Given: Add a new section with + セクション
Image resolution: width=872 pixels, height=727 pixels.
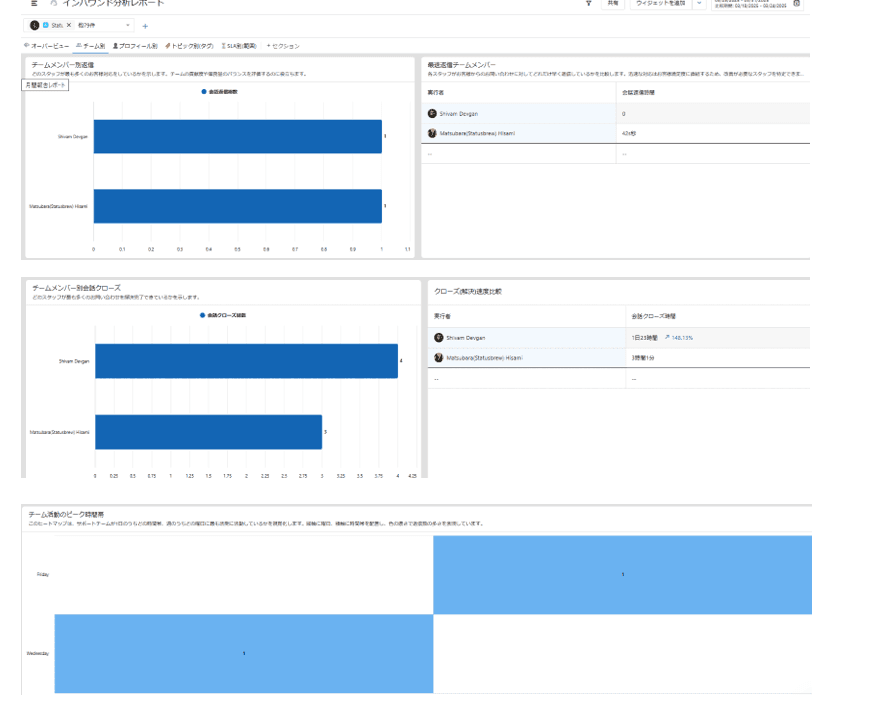Looking at the screenshot, I should click(x=282, y=46).
